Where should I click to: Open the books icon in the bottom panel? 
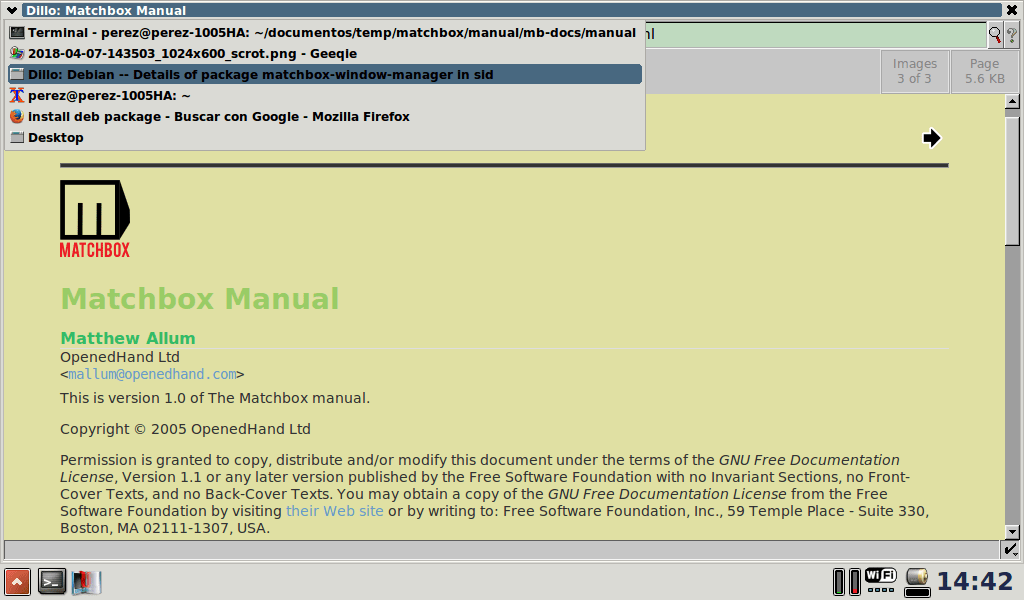pyautogui.click(x=87, y=581)
